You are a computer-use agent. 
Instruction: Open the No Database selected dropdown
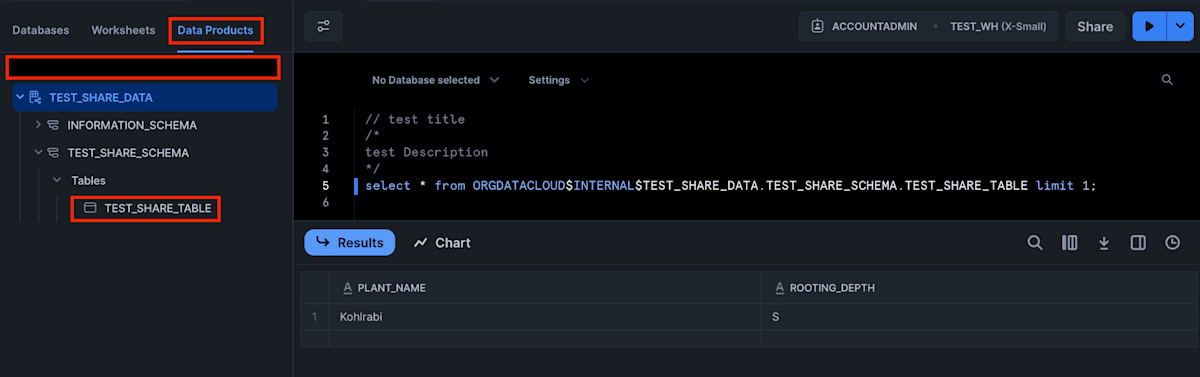435,80
